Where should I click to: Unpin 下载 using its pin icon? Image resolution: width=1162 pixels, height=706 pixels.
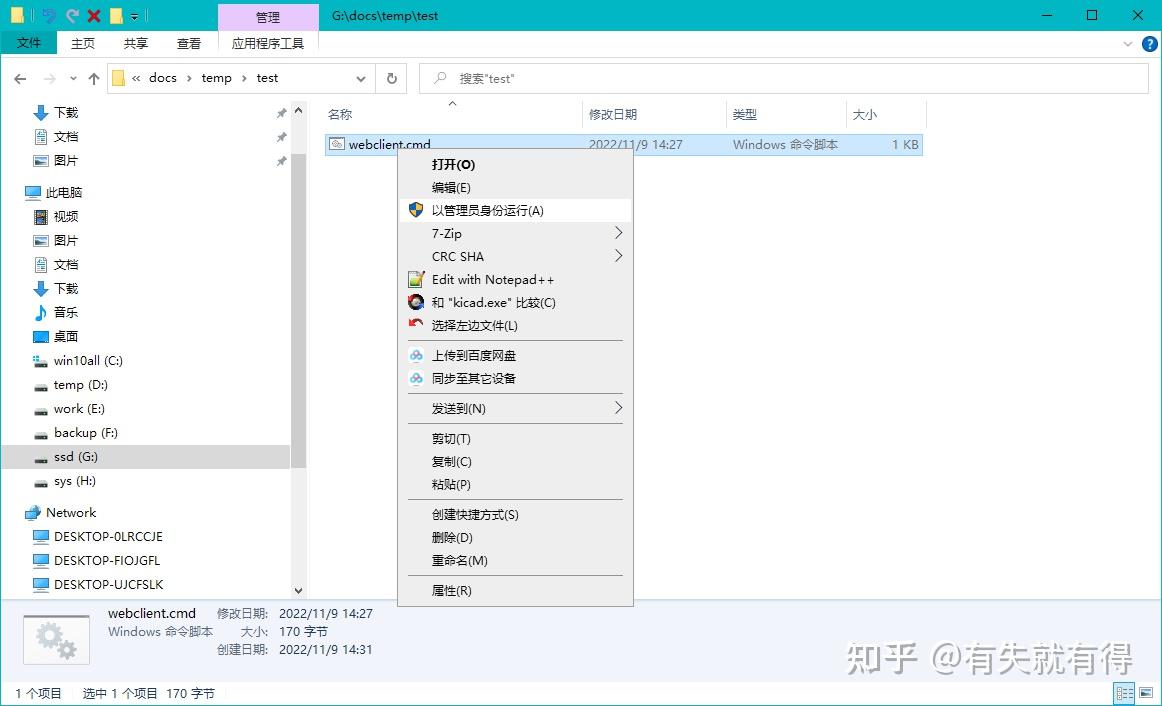pyautogui.click(x=283, y=112)
